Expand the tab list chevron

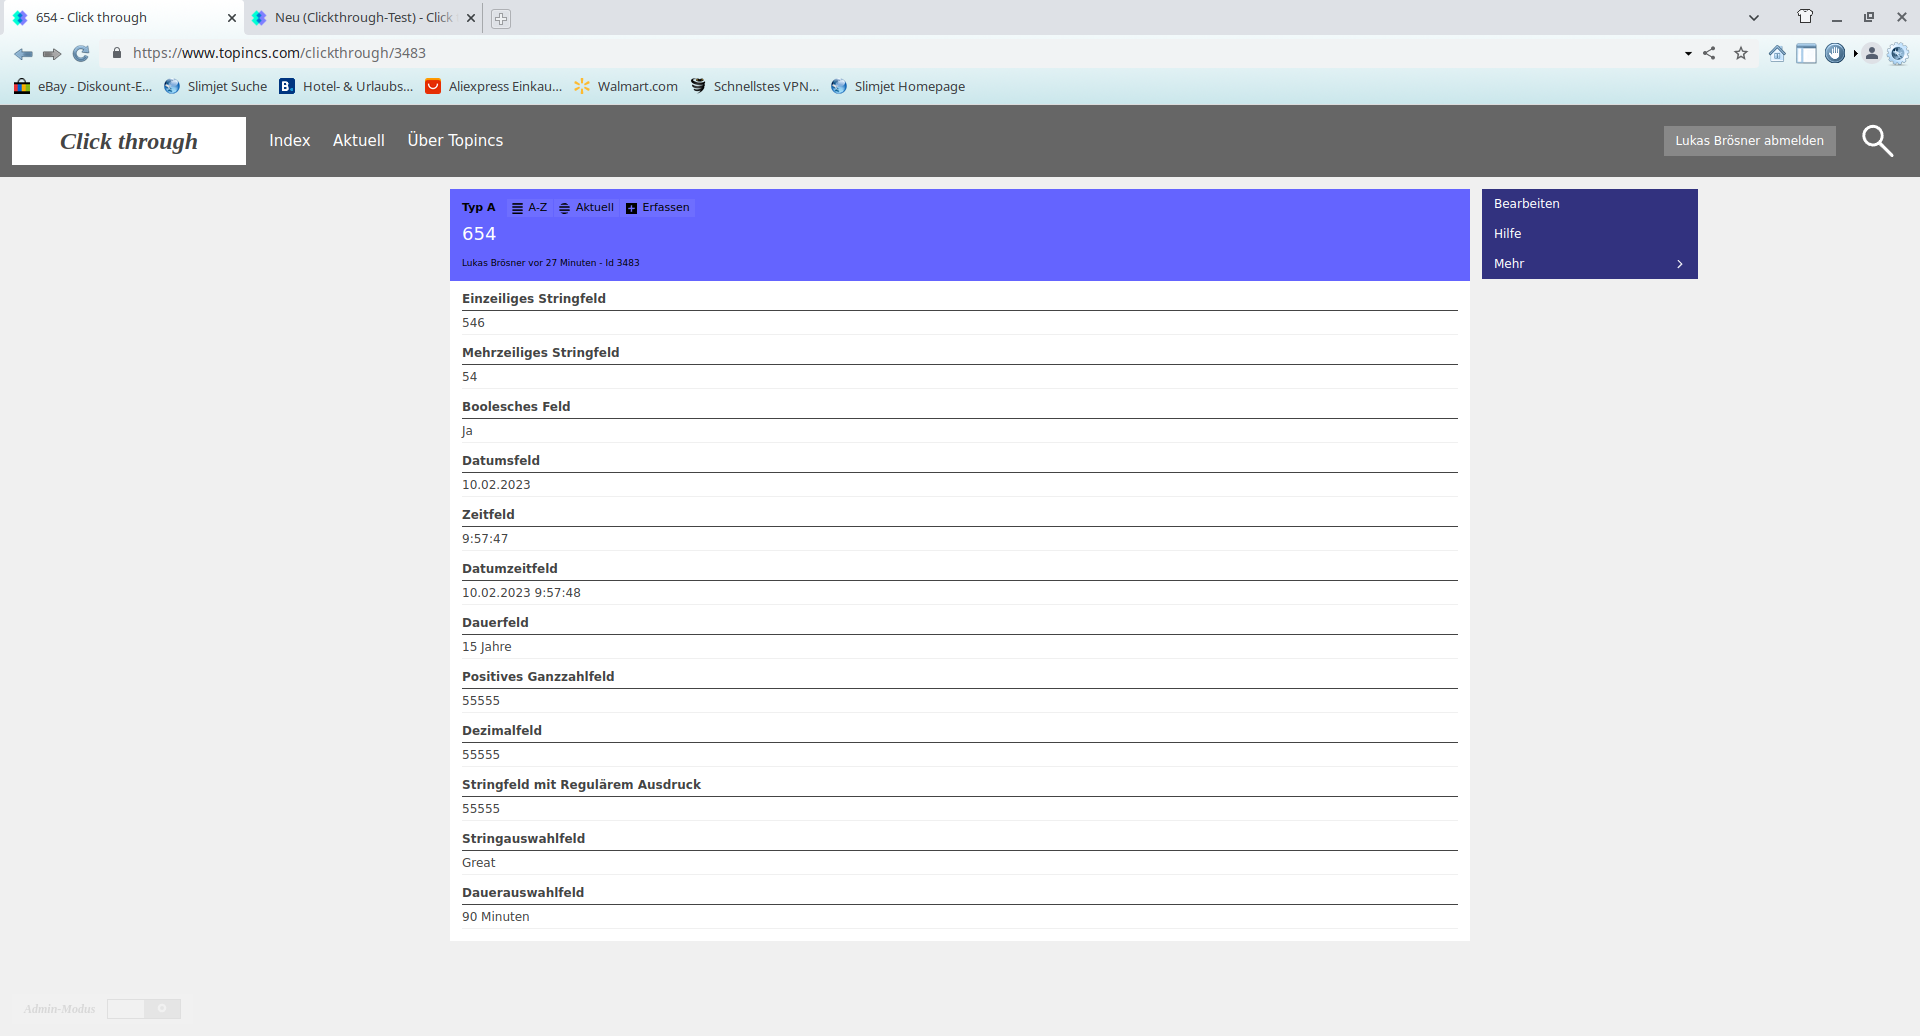[1753, 18]
